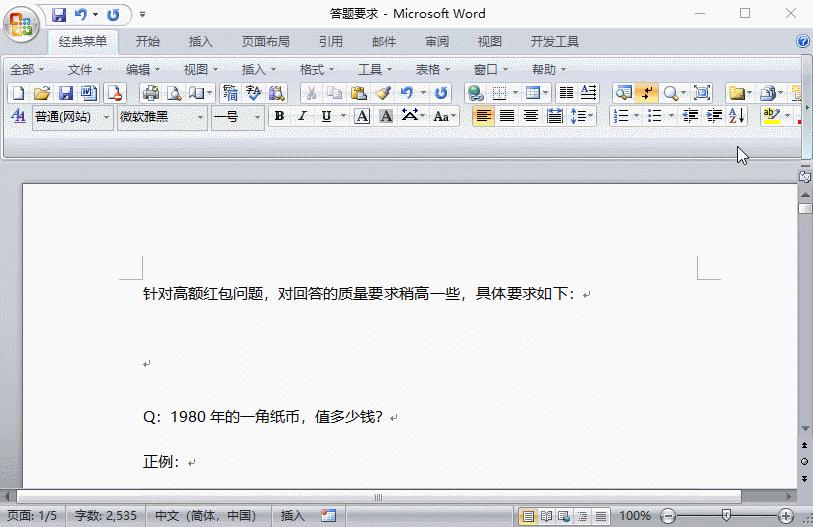
Task: Click the Save as Word document icon
Action: point(89,93)
